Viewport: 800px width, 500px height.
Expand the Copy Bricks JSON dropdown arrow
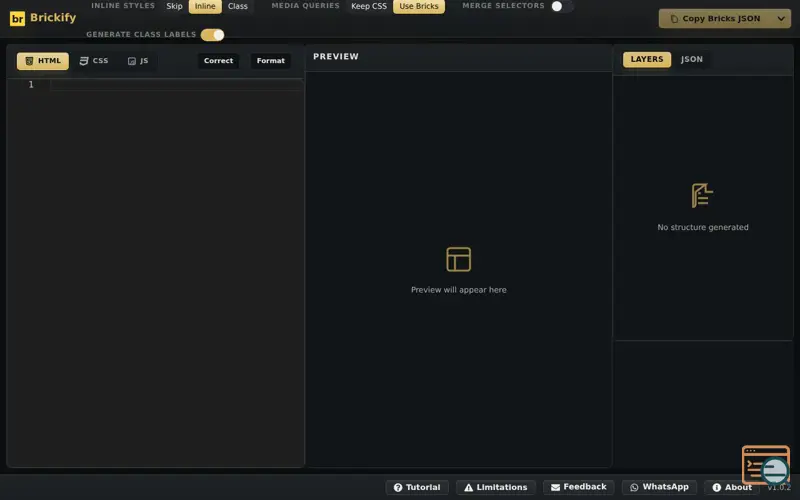point(781,18)
